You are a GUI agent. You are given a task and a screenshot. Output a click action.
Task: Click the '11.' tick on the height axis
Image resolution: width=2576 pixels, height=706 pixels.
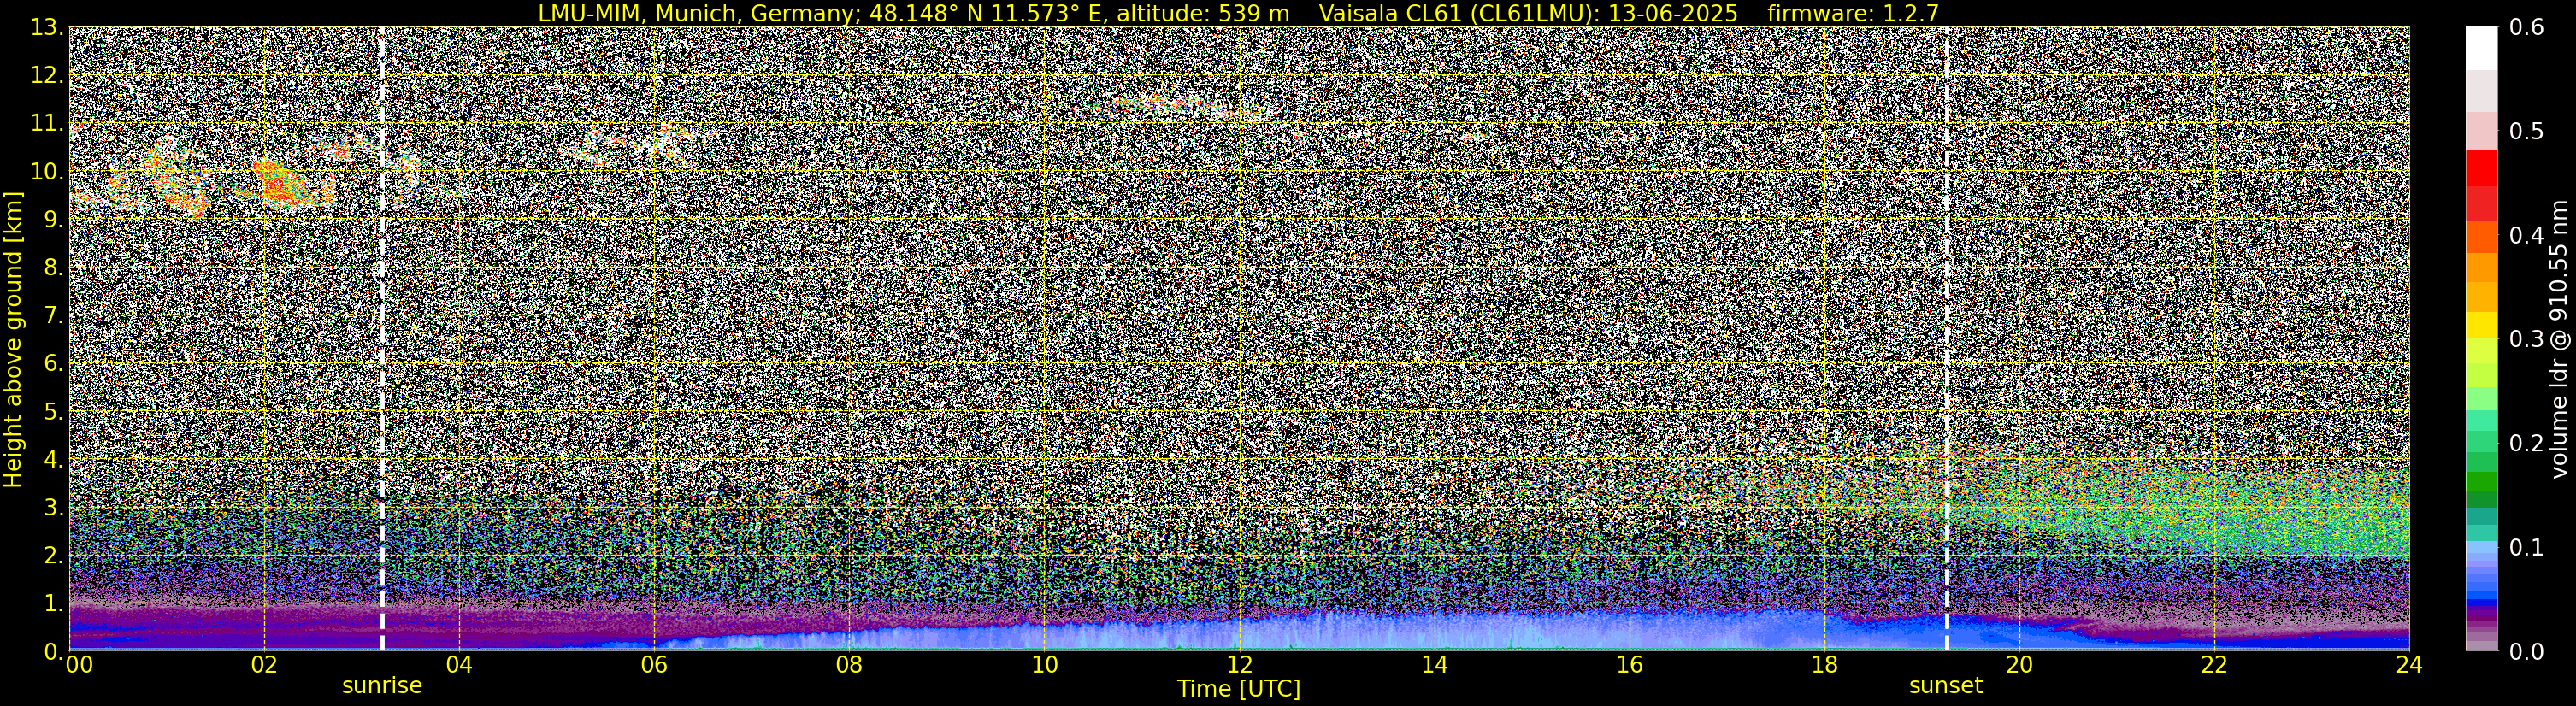[47, 124]
